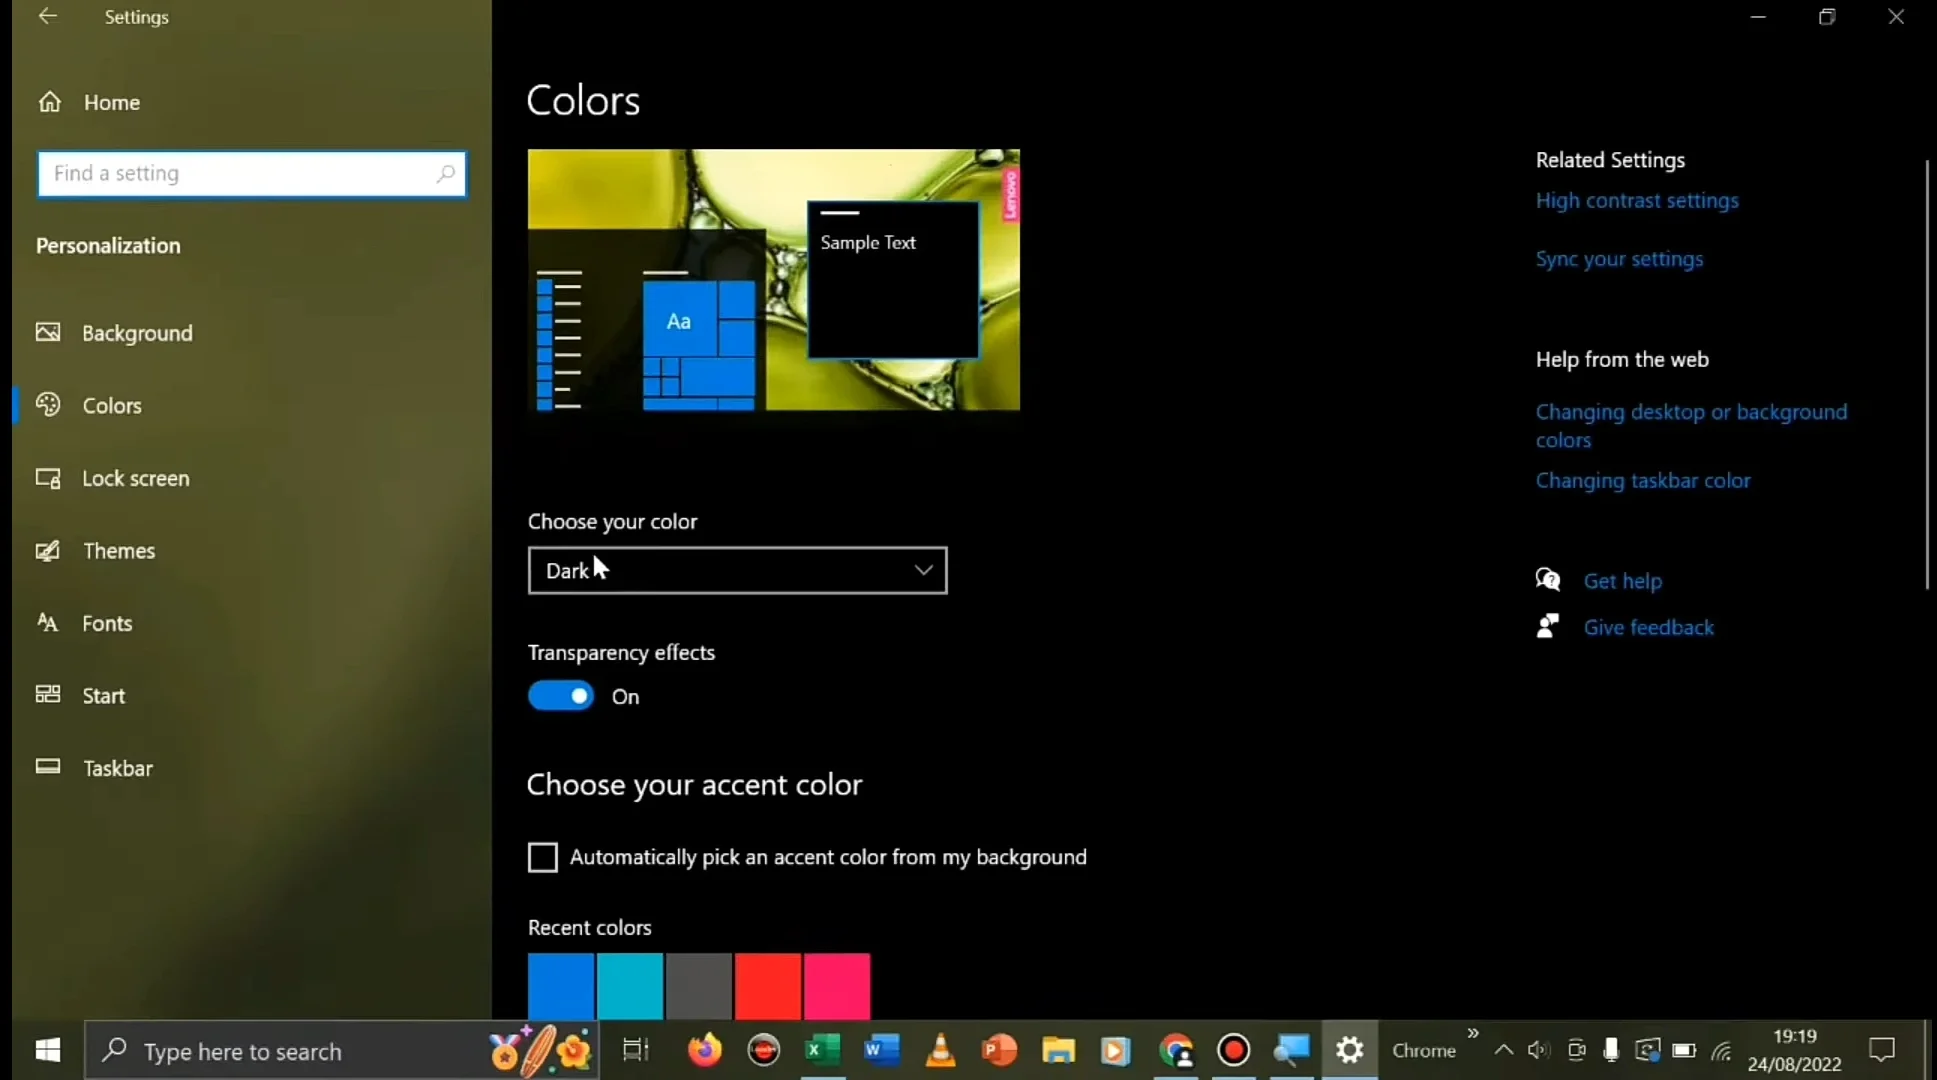Open Firefox browser from taskbar
1937x1080 pixels.
pyautogui.click(x=705, y=1051)
